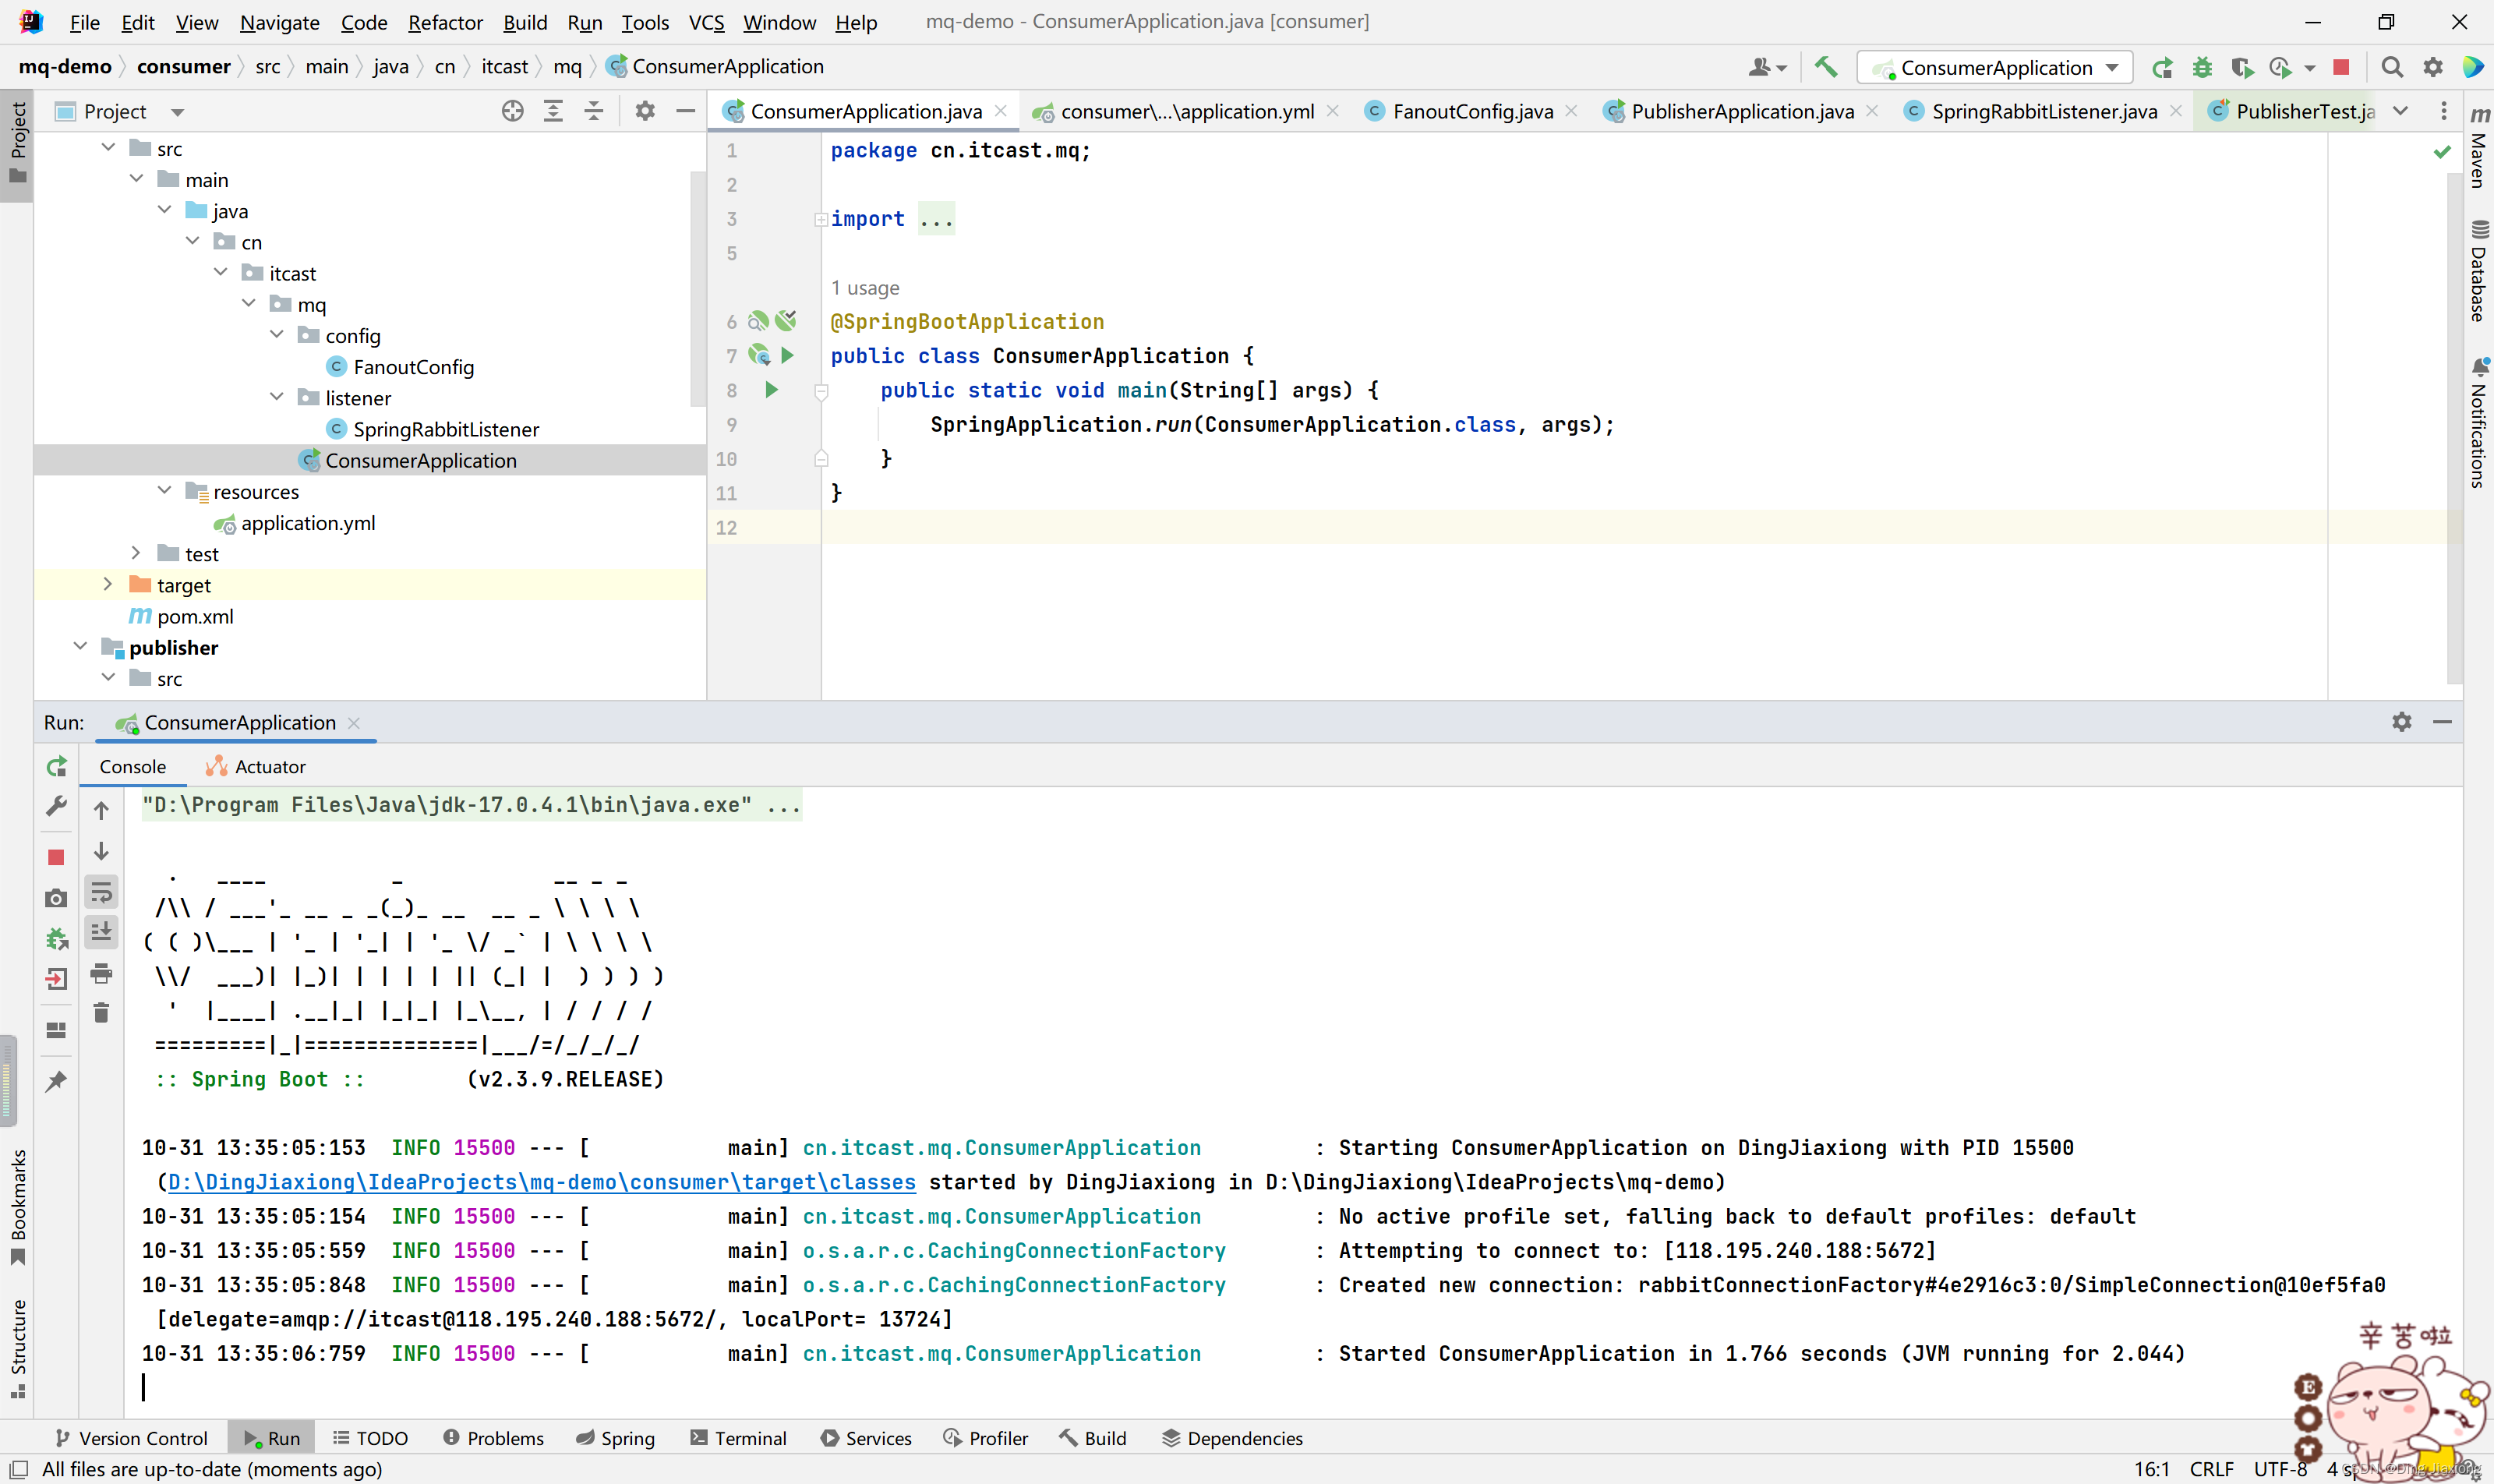Expand the target folder

point(108,584)
